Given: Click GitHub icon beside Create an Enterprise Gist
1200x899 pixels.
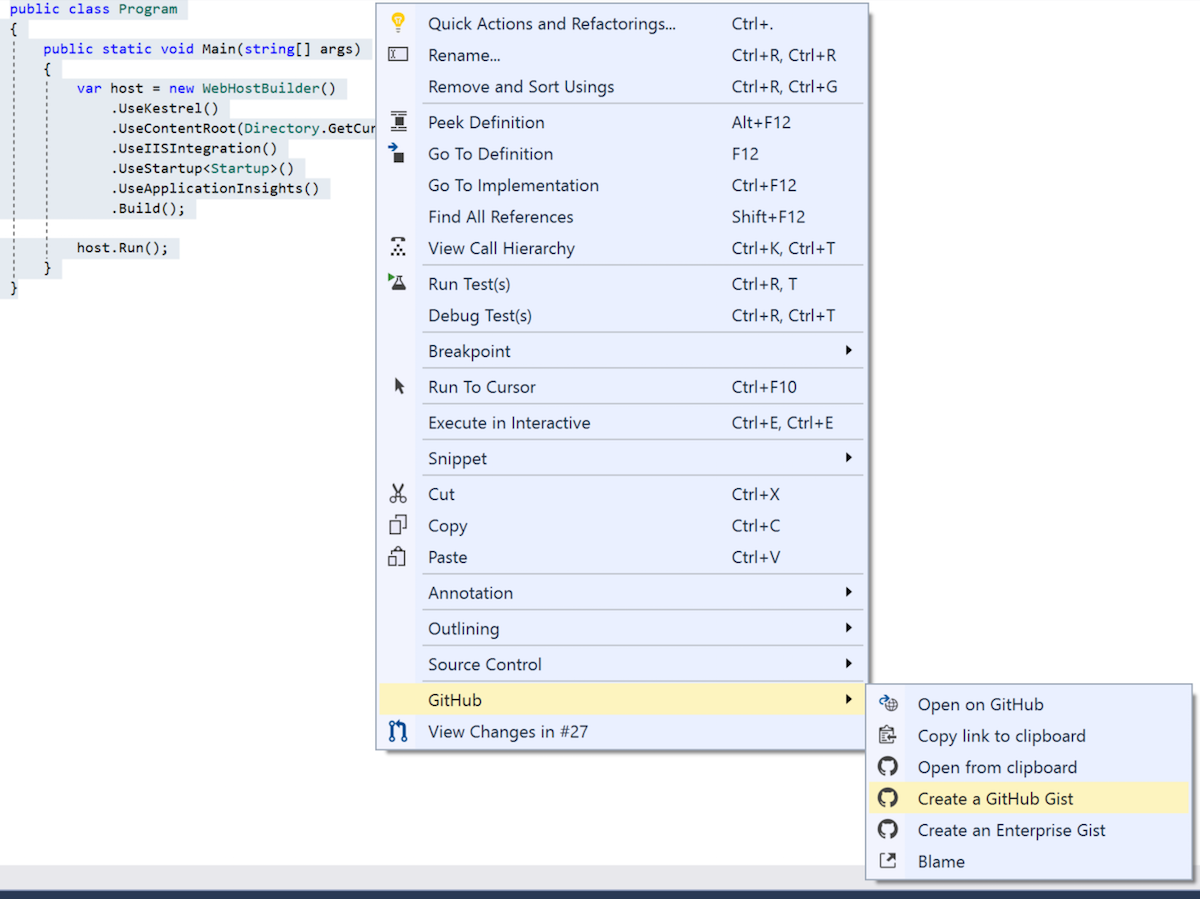Looking at the screenshot, I should pyautogui.click(x=888, y=829).
